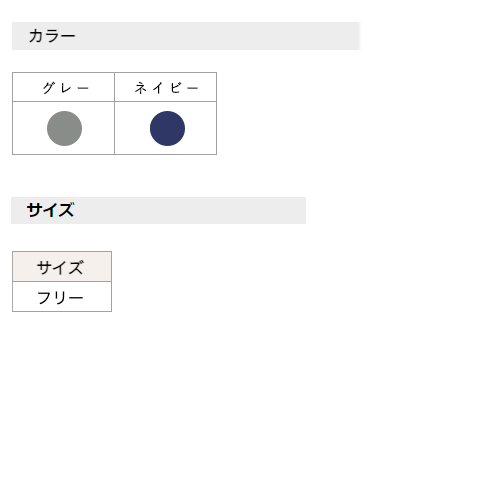This screenshot has height=500, width=500.
Task: Click empty right end of カラー header bar
Action: coord(333,36)
